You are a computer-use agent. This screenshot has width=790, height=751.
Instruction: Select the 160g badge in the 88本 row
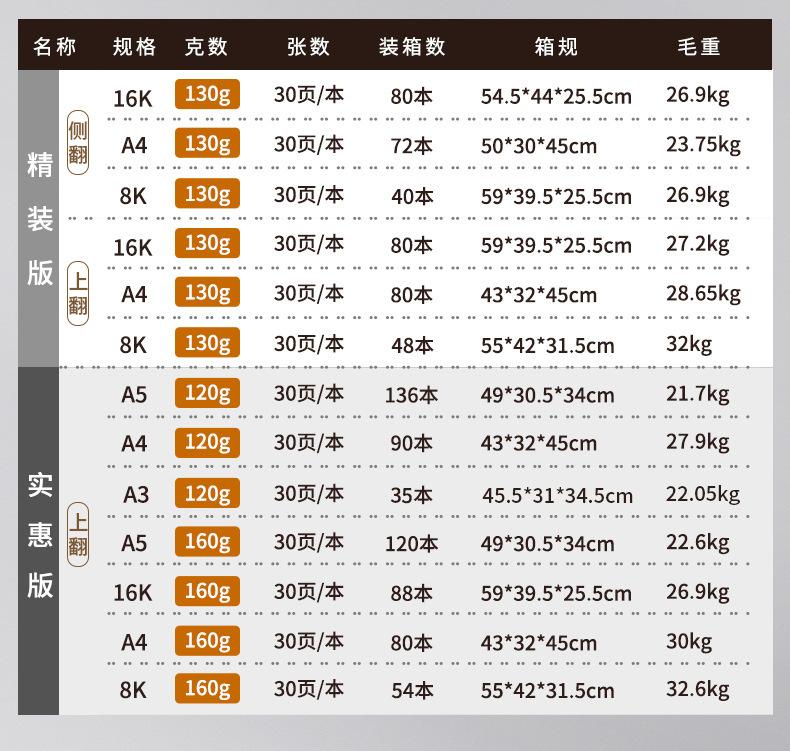coord(207,591)
